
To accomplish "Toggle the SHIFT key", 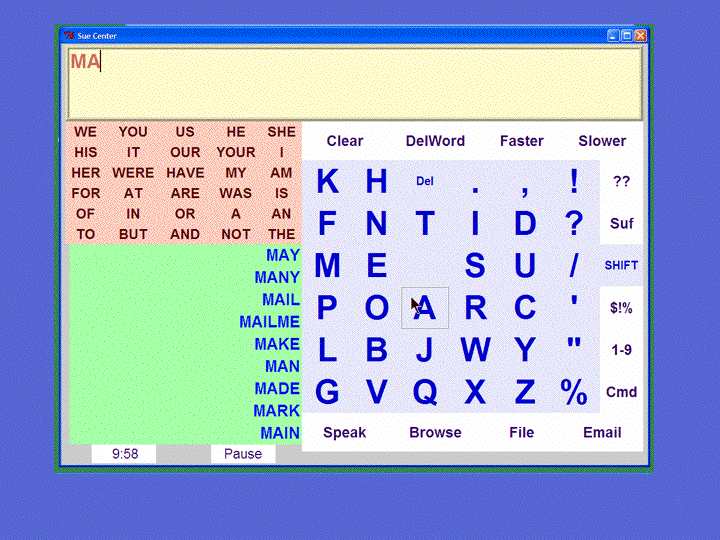I will point(621,265).
